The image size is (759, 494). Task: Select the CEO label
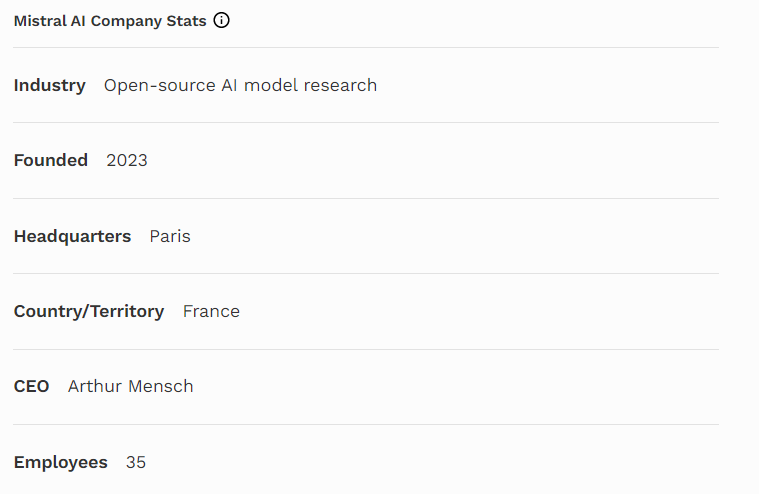click(x=31, y=386)
